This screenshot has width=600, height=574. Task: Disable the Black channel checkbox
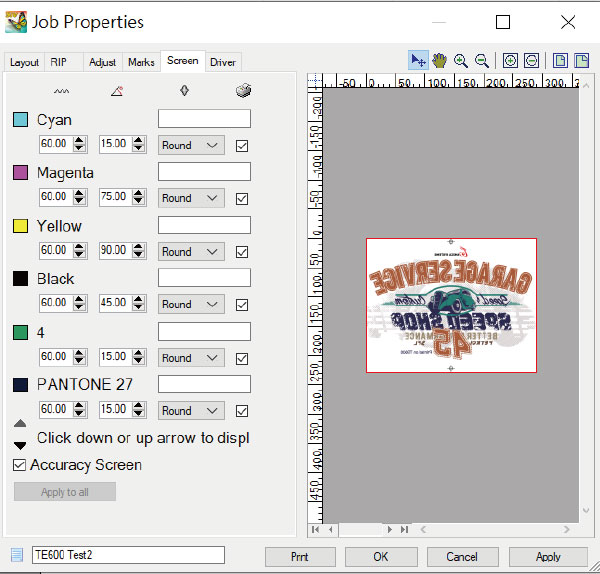tap(241, 304)
